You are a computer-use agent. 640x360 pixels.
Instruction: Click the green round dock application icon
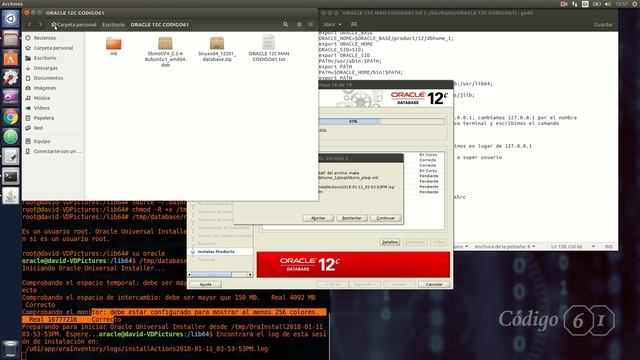click(x=11, y=137)
